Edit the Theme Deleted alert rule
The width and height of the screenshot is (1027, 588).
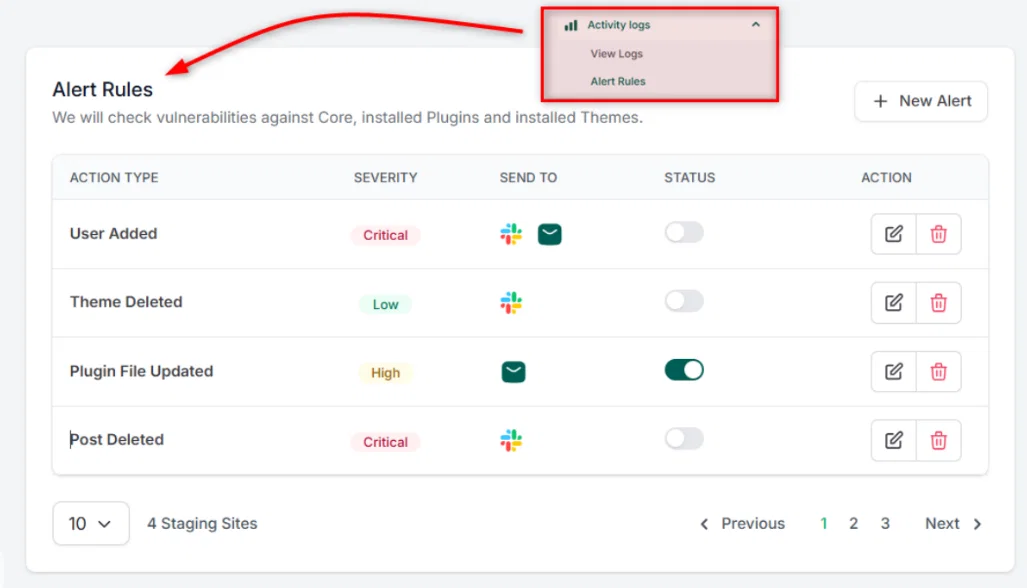tap(893, 303)
